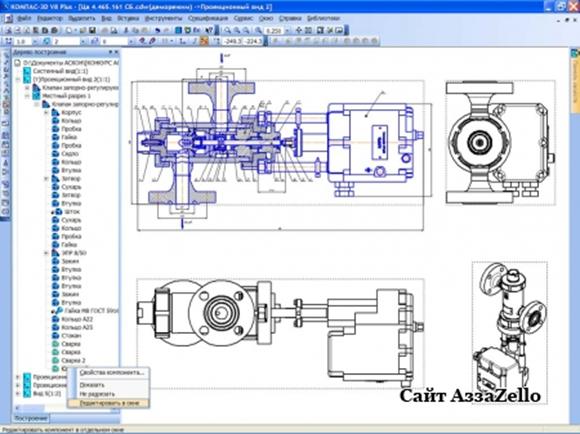Choose Свойства компонента in context menu
Image resolution: width=580 pixels, height=434 pixels.
coord(112,373)
